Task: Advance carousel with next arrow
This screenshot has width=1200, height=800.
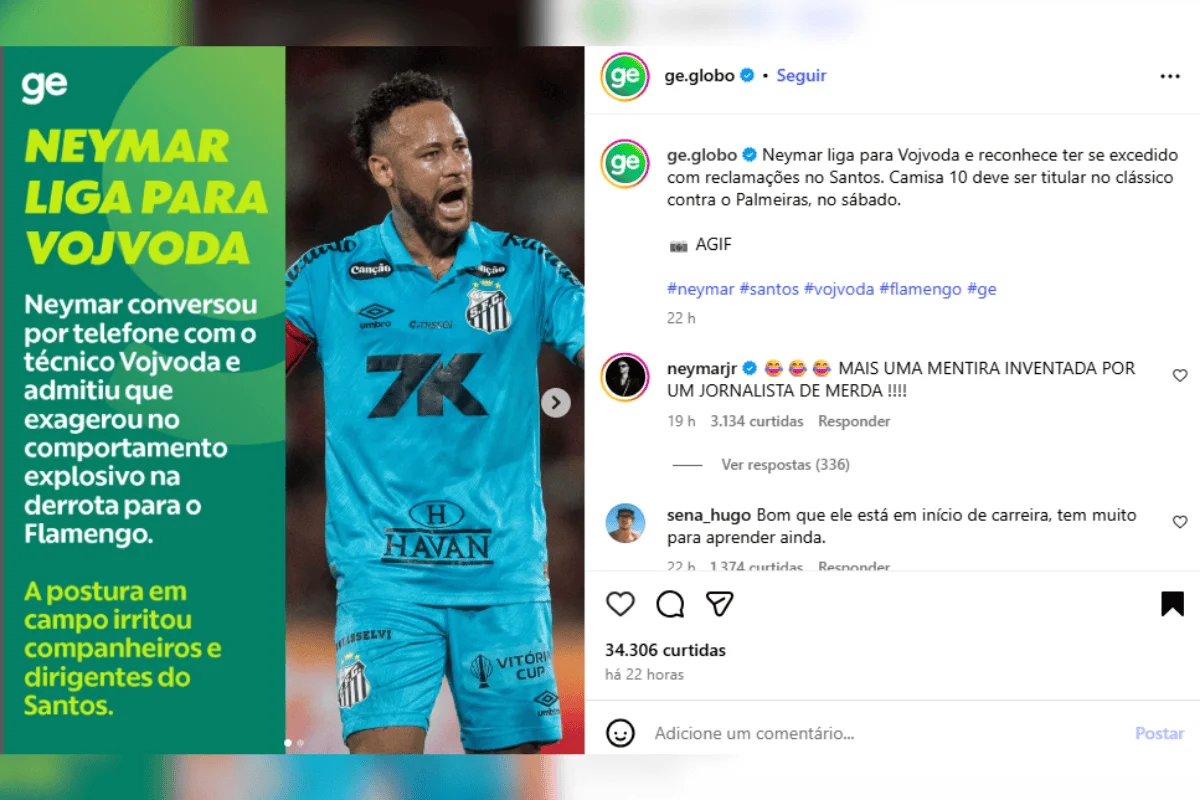Action: click(556, 403)
